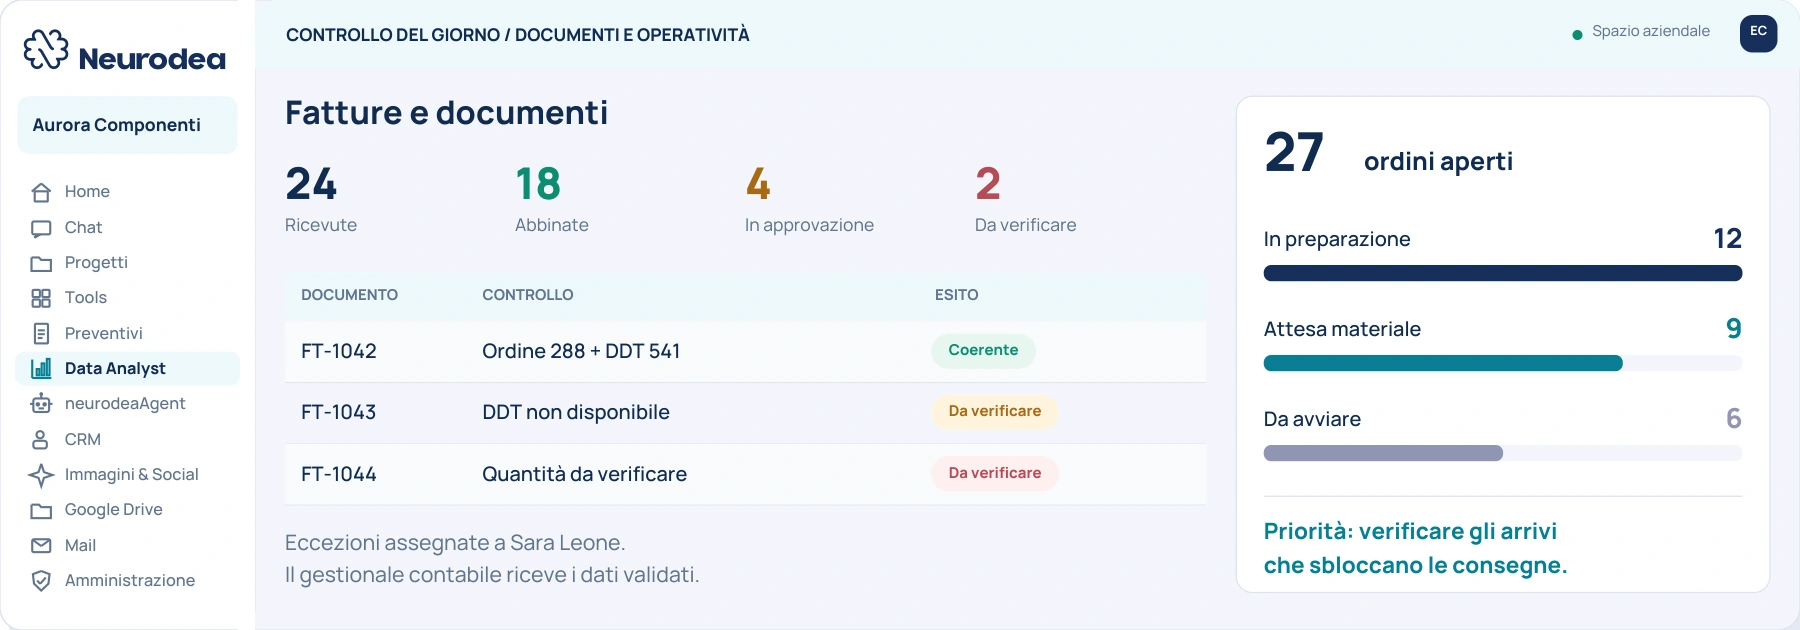Viewport: 1800px width, 630px height.
Task: Click 'Ordine 288 + DDT 541' cell
Action: (x=581, y=351)
